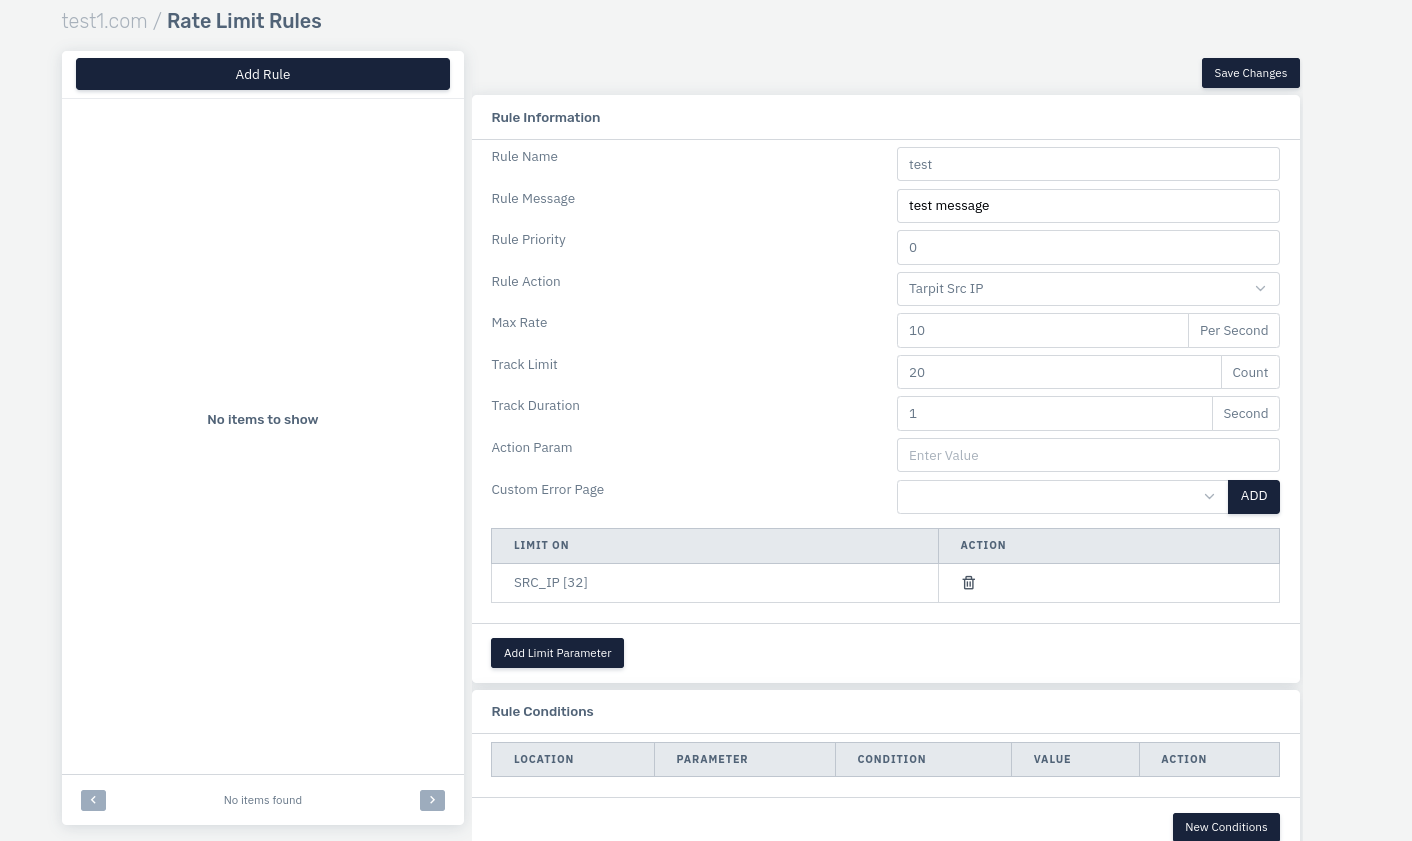The image size is (1412, 841).
Task: Click the CONDITION column header
Action: coord(891,760)
